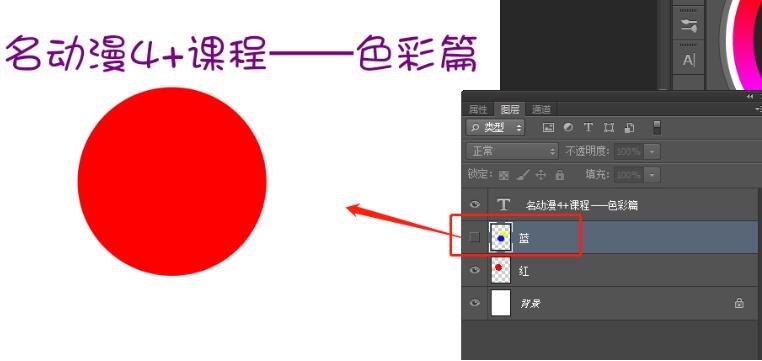
Task: Click the purple 名动漫4+课程 title on canvas
Action: click(241, 53)
